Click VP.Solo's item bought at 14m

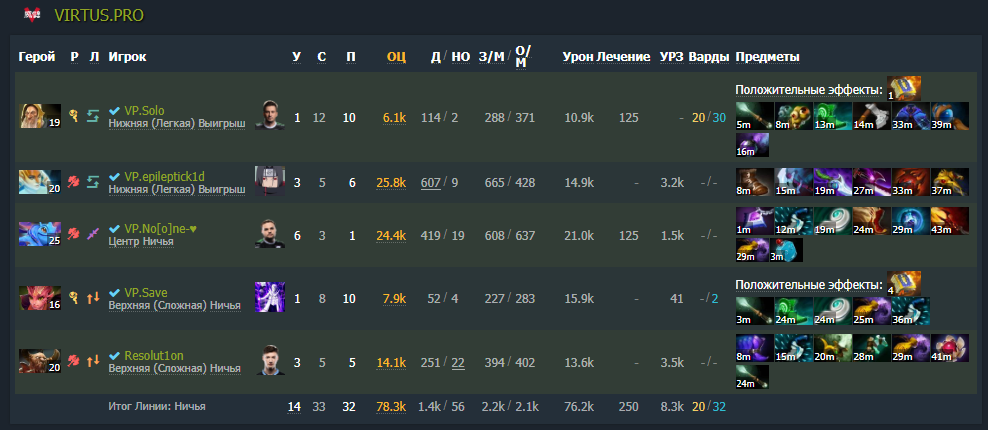(870, 117)
